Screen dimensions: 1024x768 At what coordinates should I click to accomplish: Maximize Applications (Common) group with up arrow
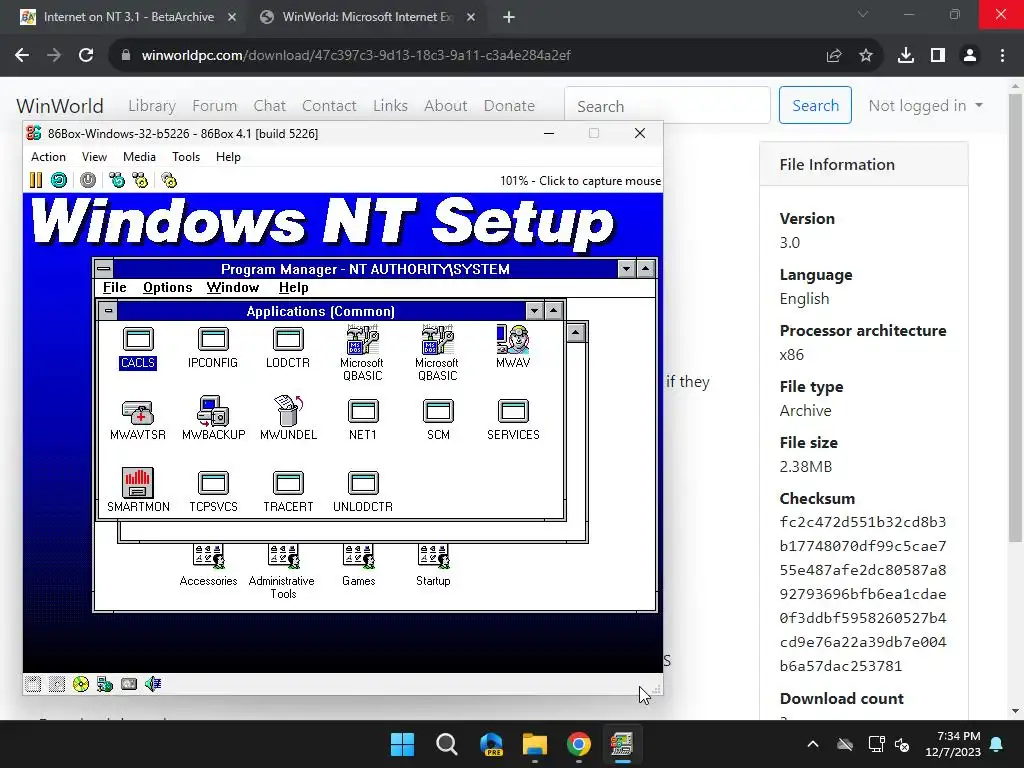(x=554, y=311)
